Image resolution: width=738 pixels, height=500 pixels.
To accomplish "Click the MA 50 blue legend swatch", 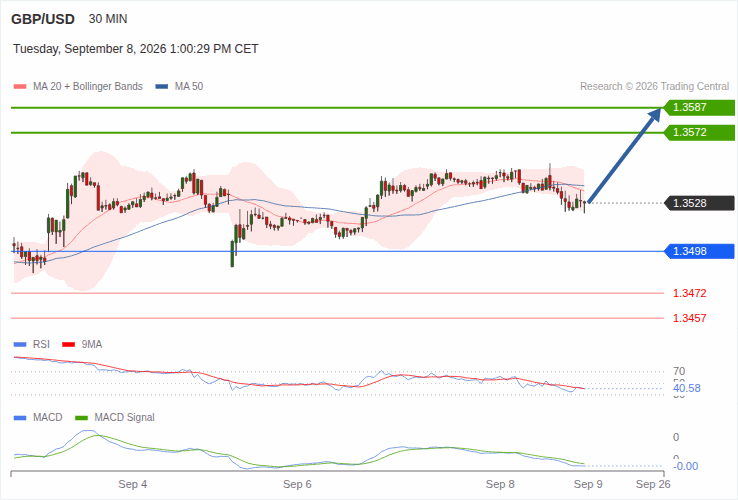I will tap(161, 87).
